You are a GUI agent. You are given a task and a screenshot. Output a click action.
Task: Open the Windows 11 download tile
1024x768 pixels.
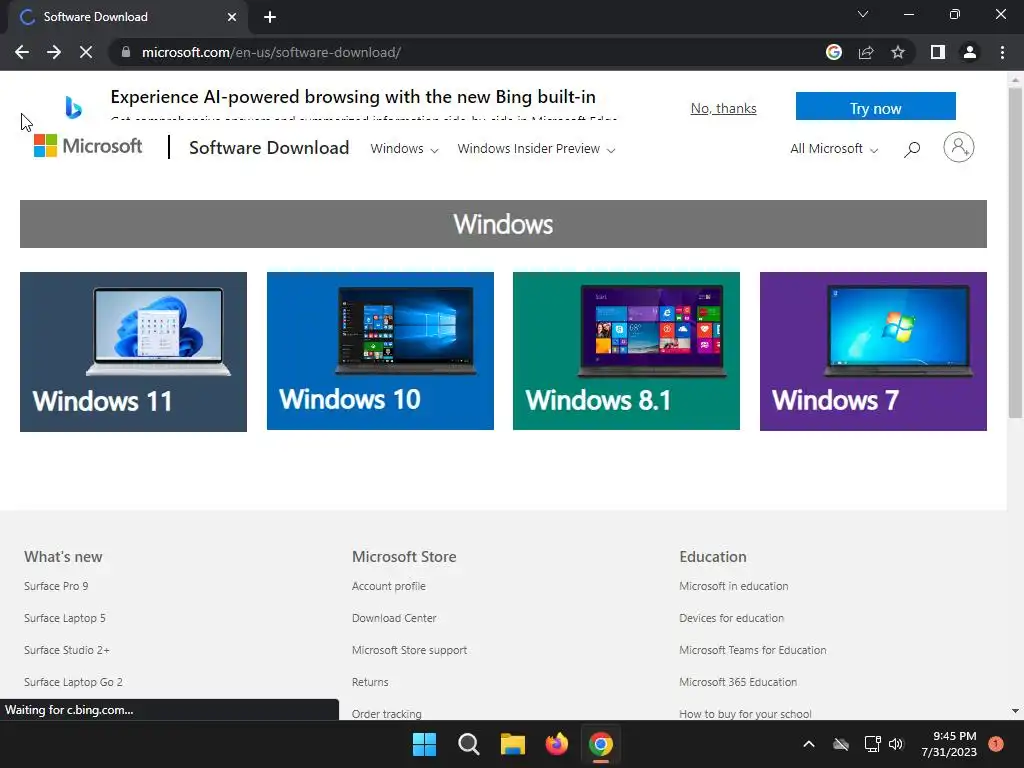click(133, 351)
